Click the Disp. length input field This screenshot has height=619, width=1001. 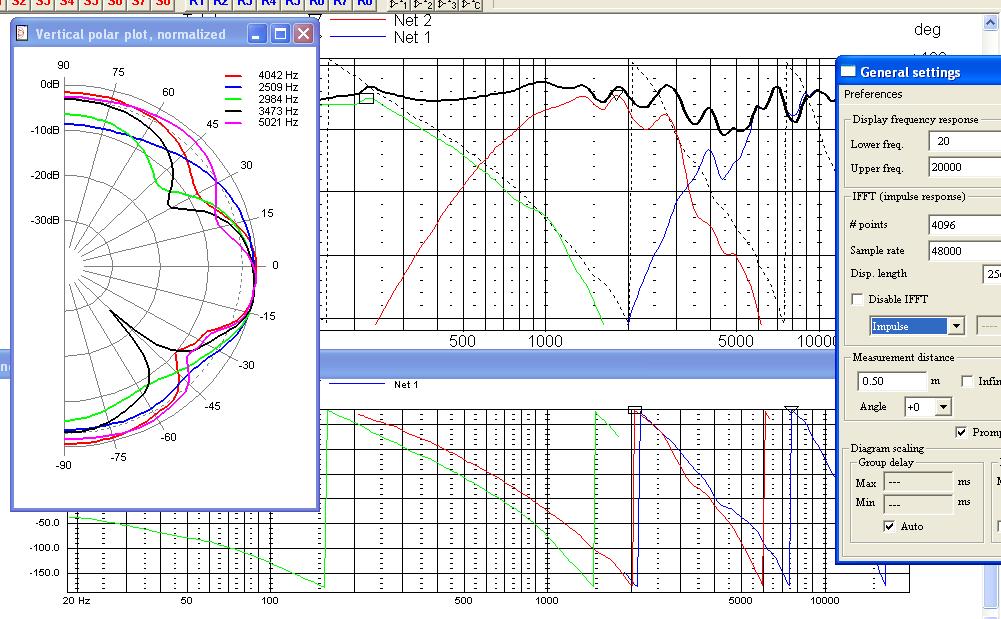(x=991, y=274)
